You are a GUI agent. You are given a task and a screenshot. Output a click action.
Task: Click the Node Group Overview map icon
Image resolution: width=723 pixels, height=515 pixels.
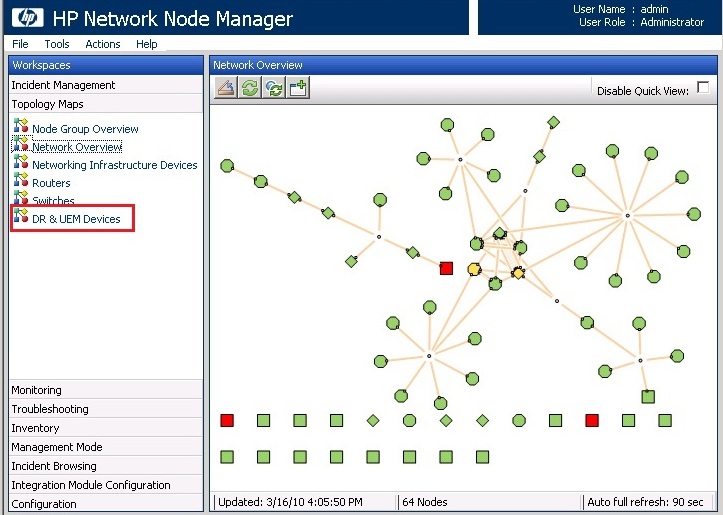tap(20, 128)
